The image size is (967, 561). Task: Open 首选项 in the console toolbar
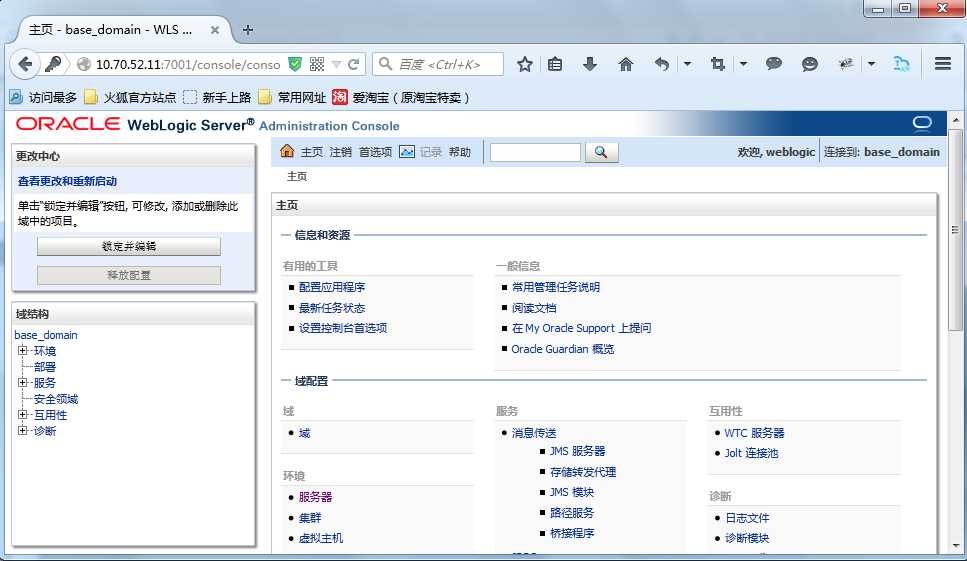[x=376, y=152]
